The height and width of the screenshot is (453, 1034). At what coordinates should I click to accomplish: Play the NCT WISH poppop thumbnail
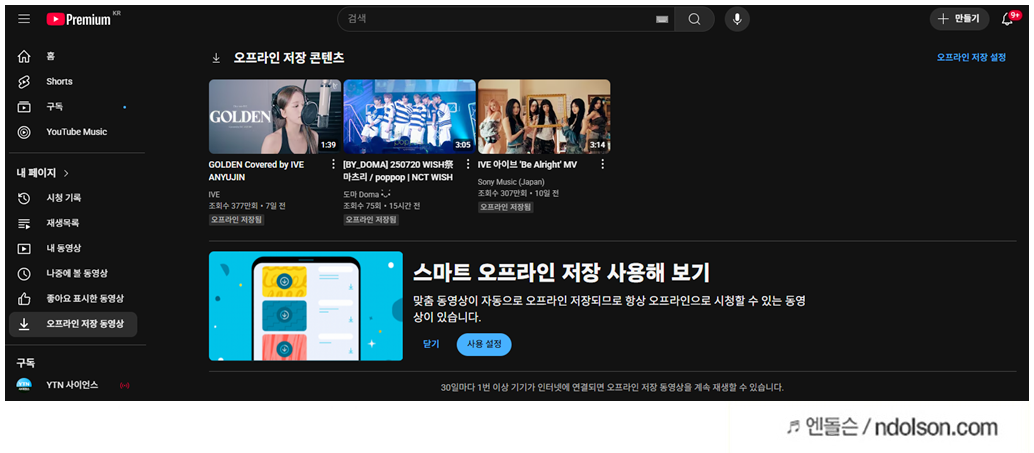click(410, 117)
